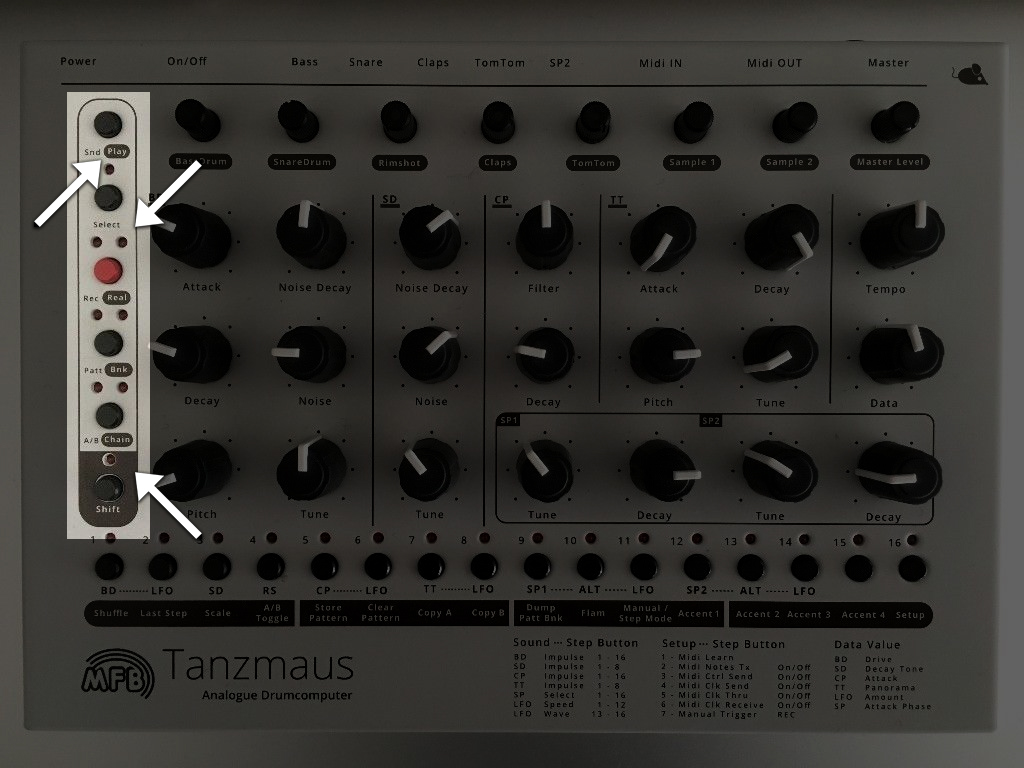Toggle step button 10 (Flam)
The height and width of the screenshot is (768, 1024).
pos(590,567)
